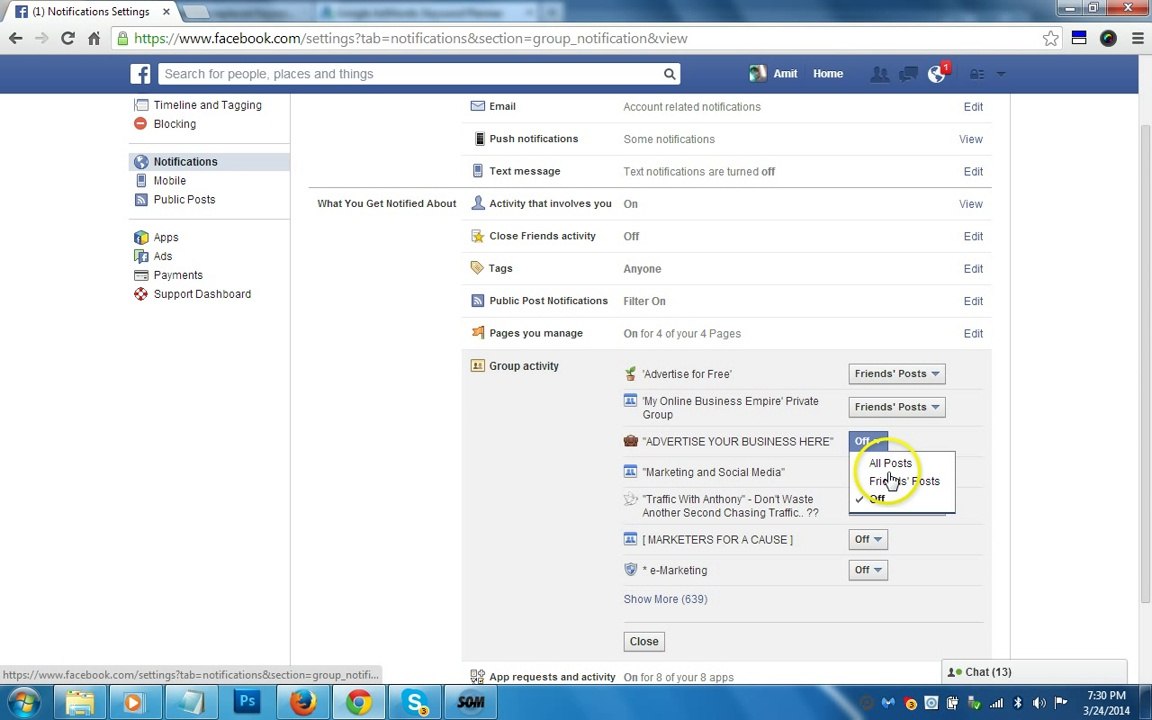This screenshot has height=720, width=1152.
Task: Open the 'Advertise for Free' Friends' Posts dropdown
Action: coord(896,373)
